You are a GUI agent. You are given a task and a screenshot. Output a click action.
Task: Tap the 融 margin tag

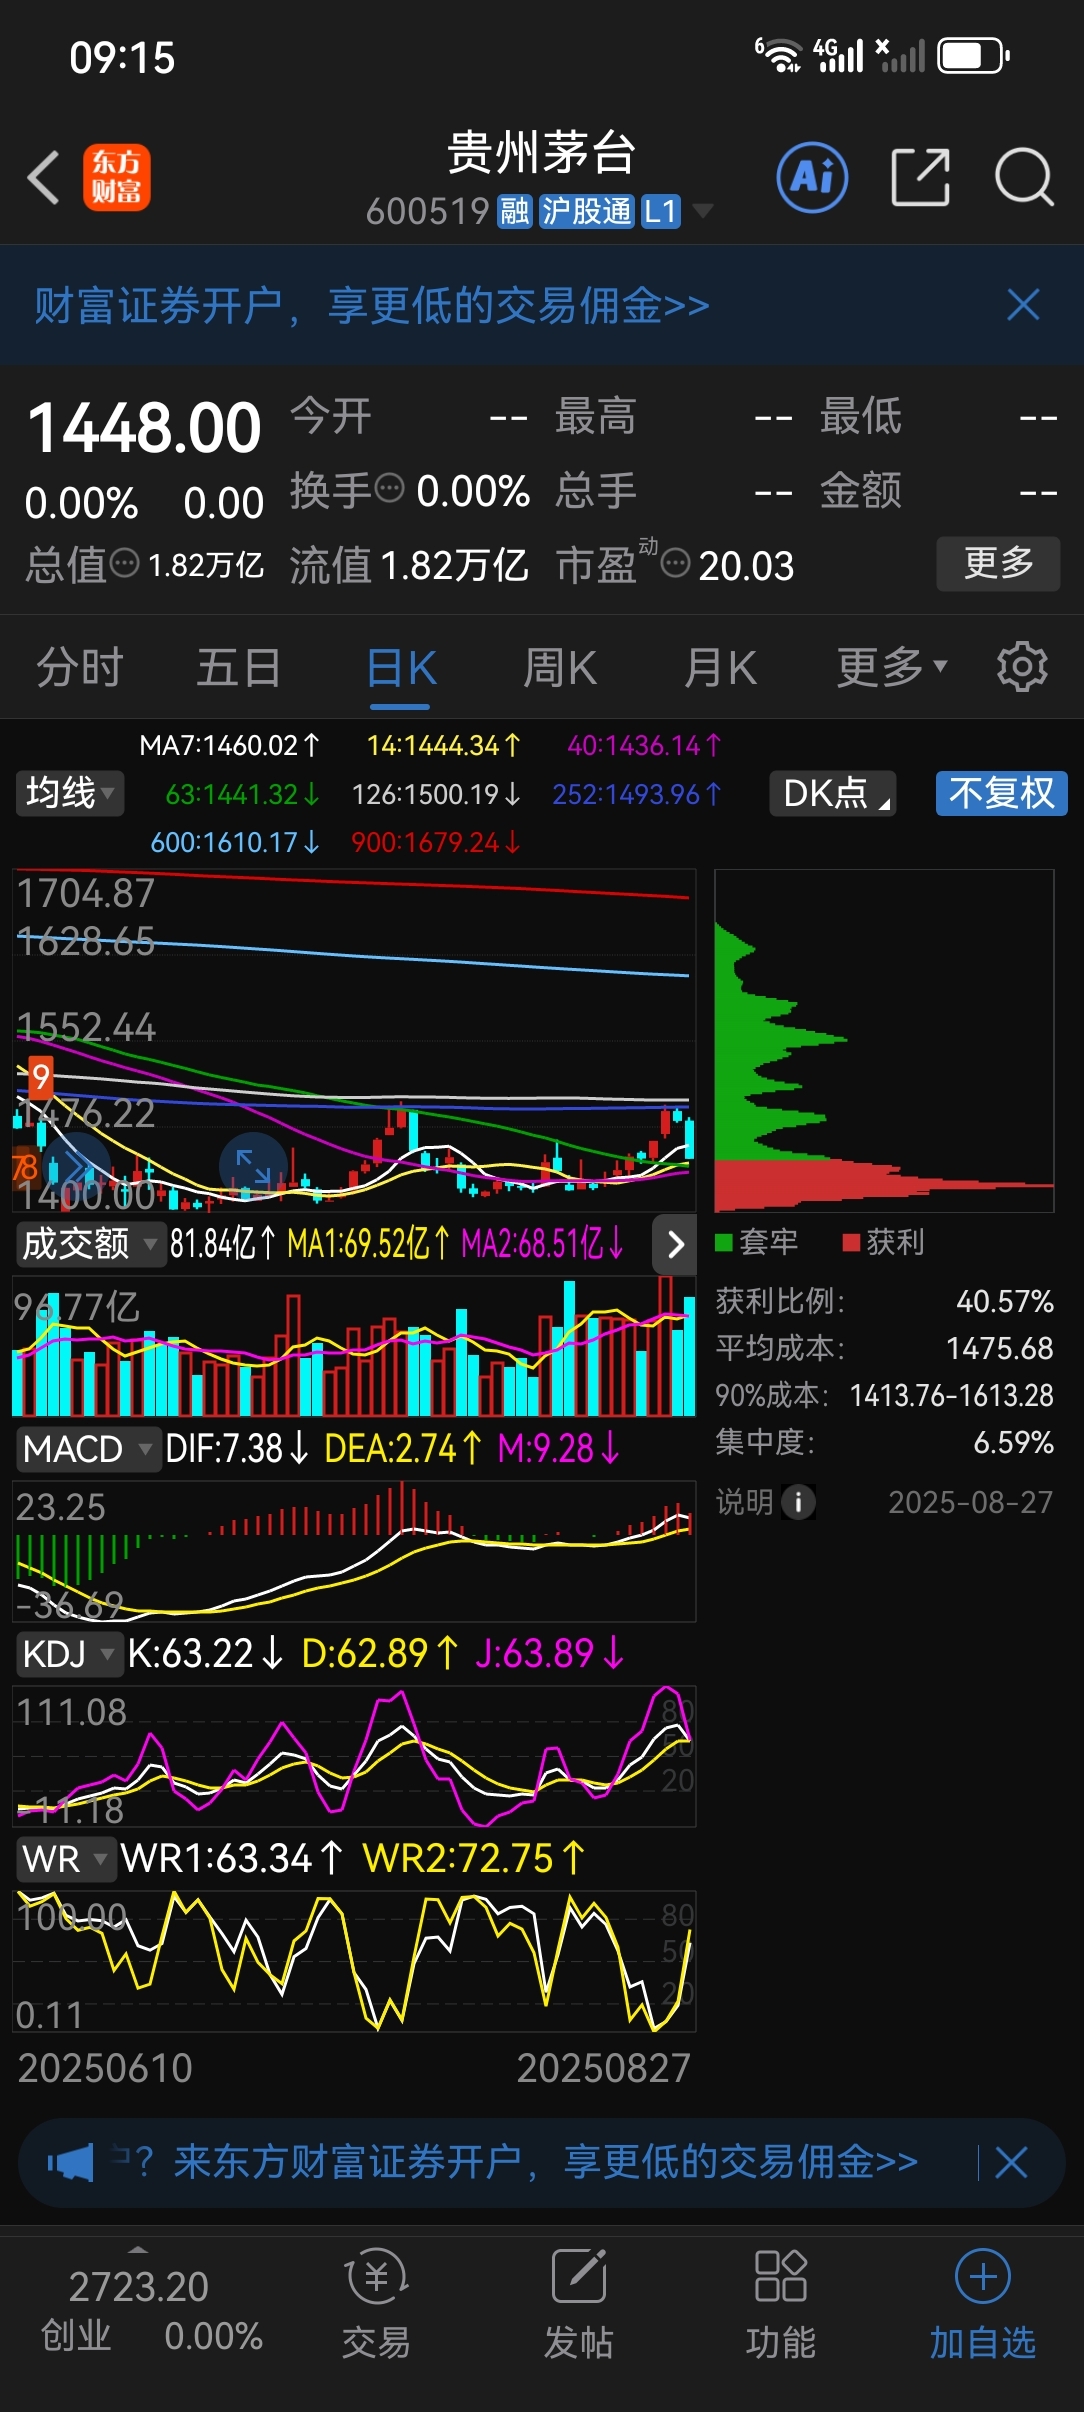coord(515,211)
